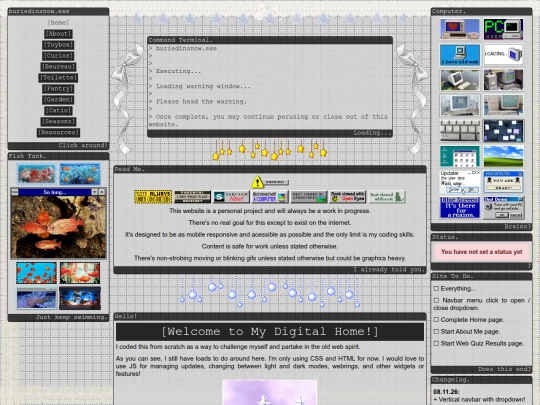Expand the [Pantry] dropdown menu
The height and width of the screenshot is (405, 540).
point(58,89)
